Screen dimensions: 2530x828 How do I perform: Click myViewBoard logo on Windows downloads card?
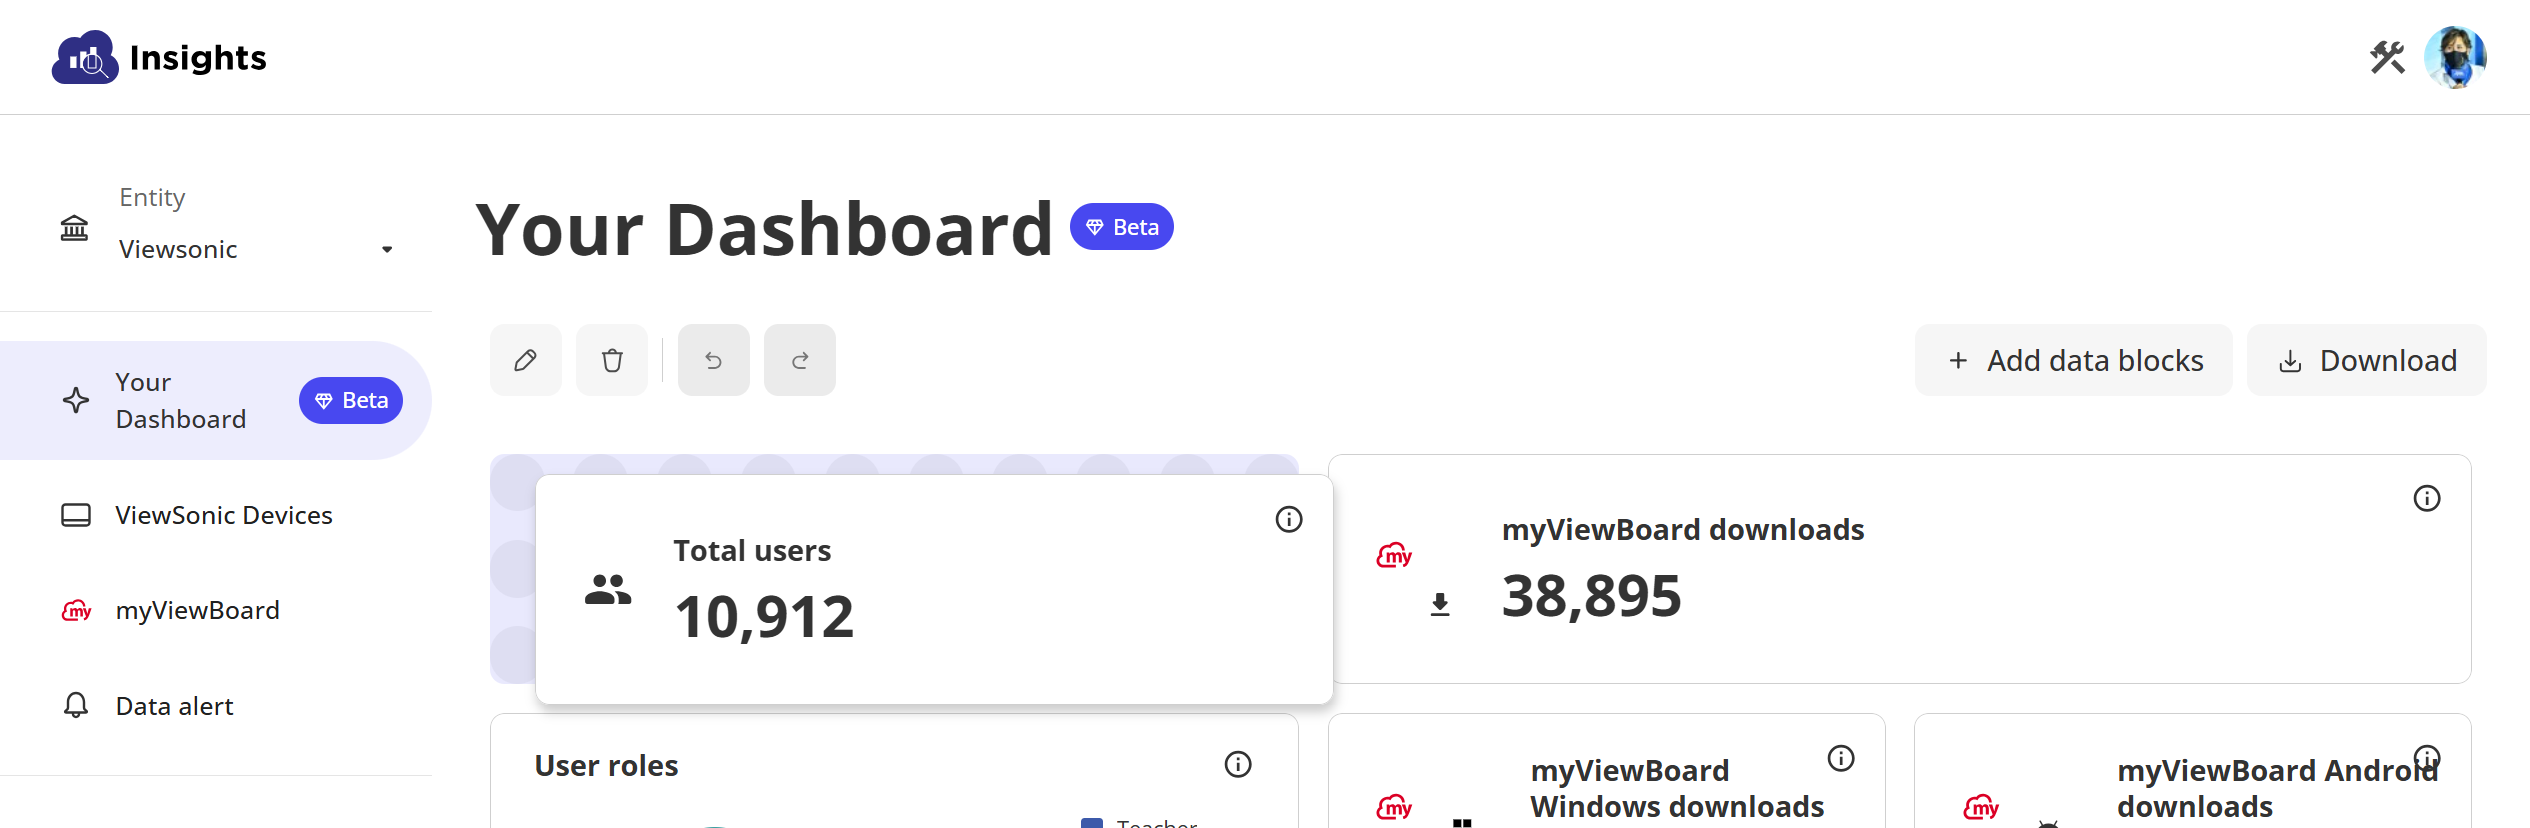[1394, 806]
